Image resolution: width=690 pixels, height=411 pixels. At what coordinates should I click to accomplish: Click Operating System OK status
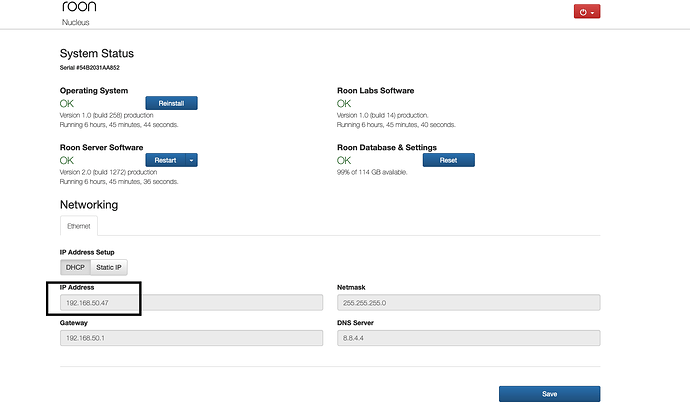click(x=67, y=103)
